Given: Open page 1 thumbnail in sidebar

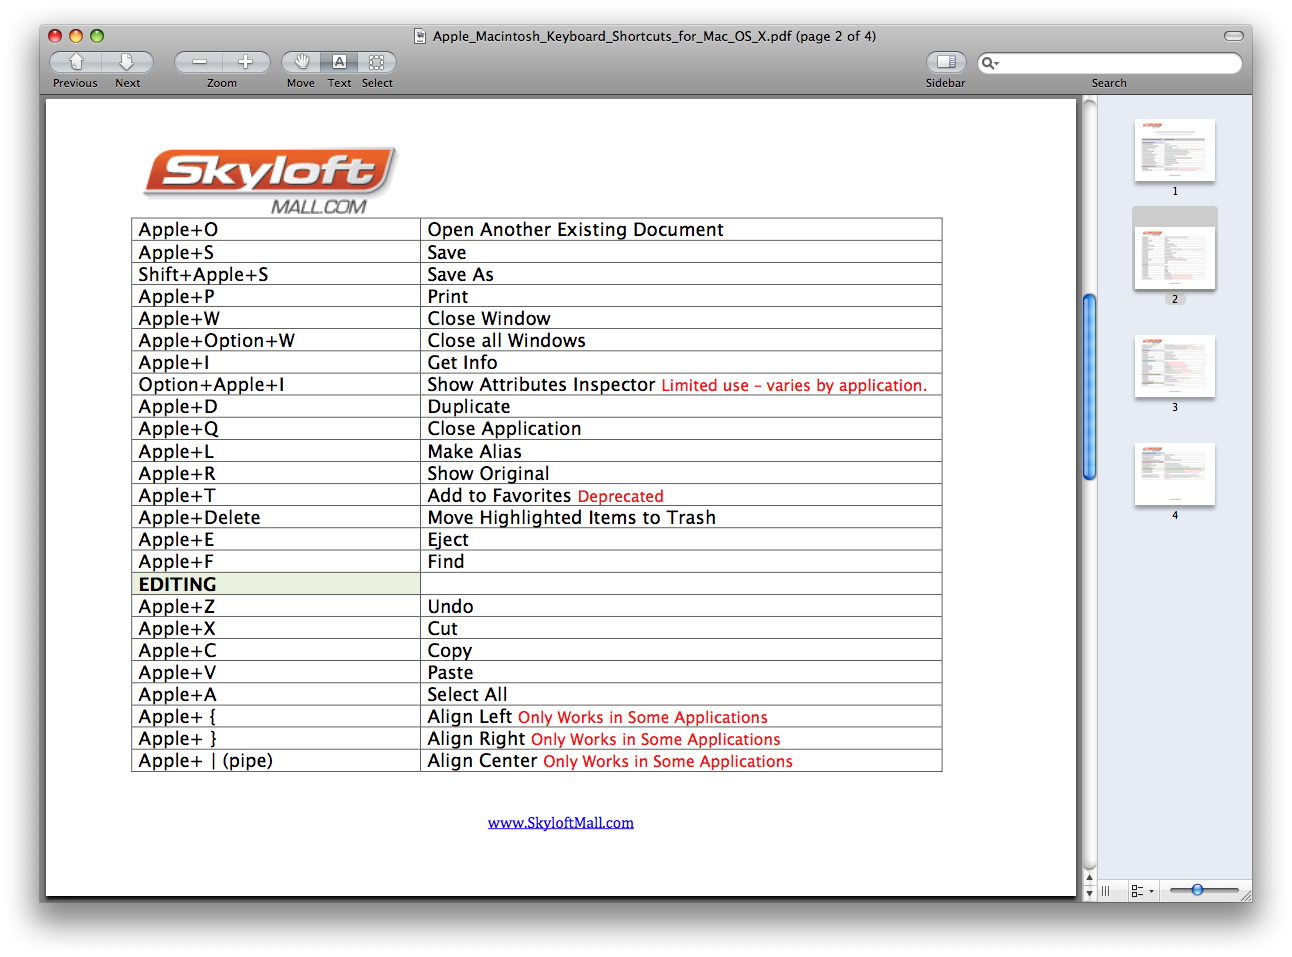Looking at the screenshot, I should click(x=1174, y=150).
